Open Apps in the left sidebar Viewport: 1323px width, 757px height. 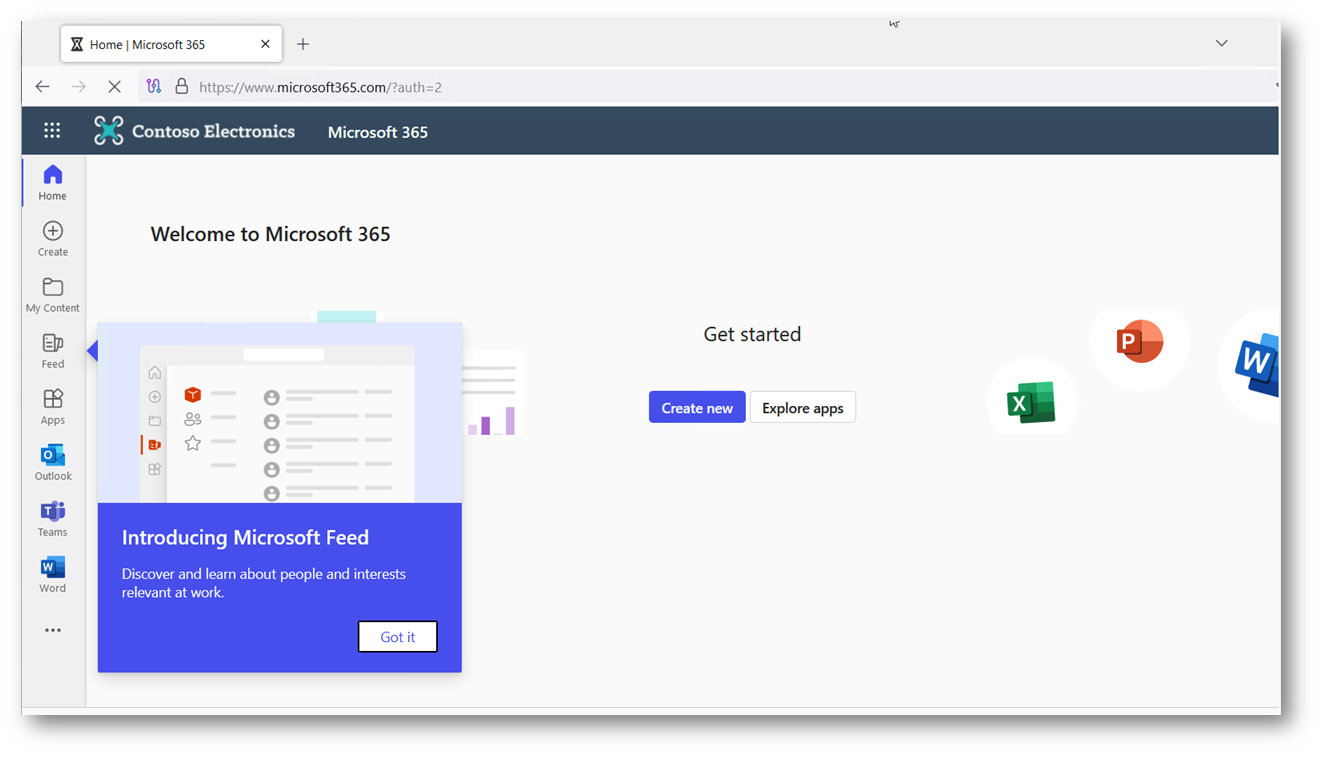coord(53,407)
